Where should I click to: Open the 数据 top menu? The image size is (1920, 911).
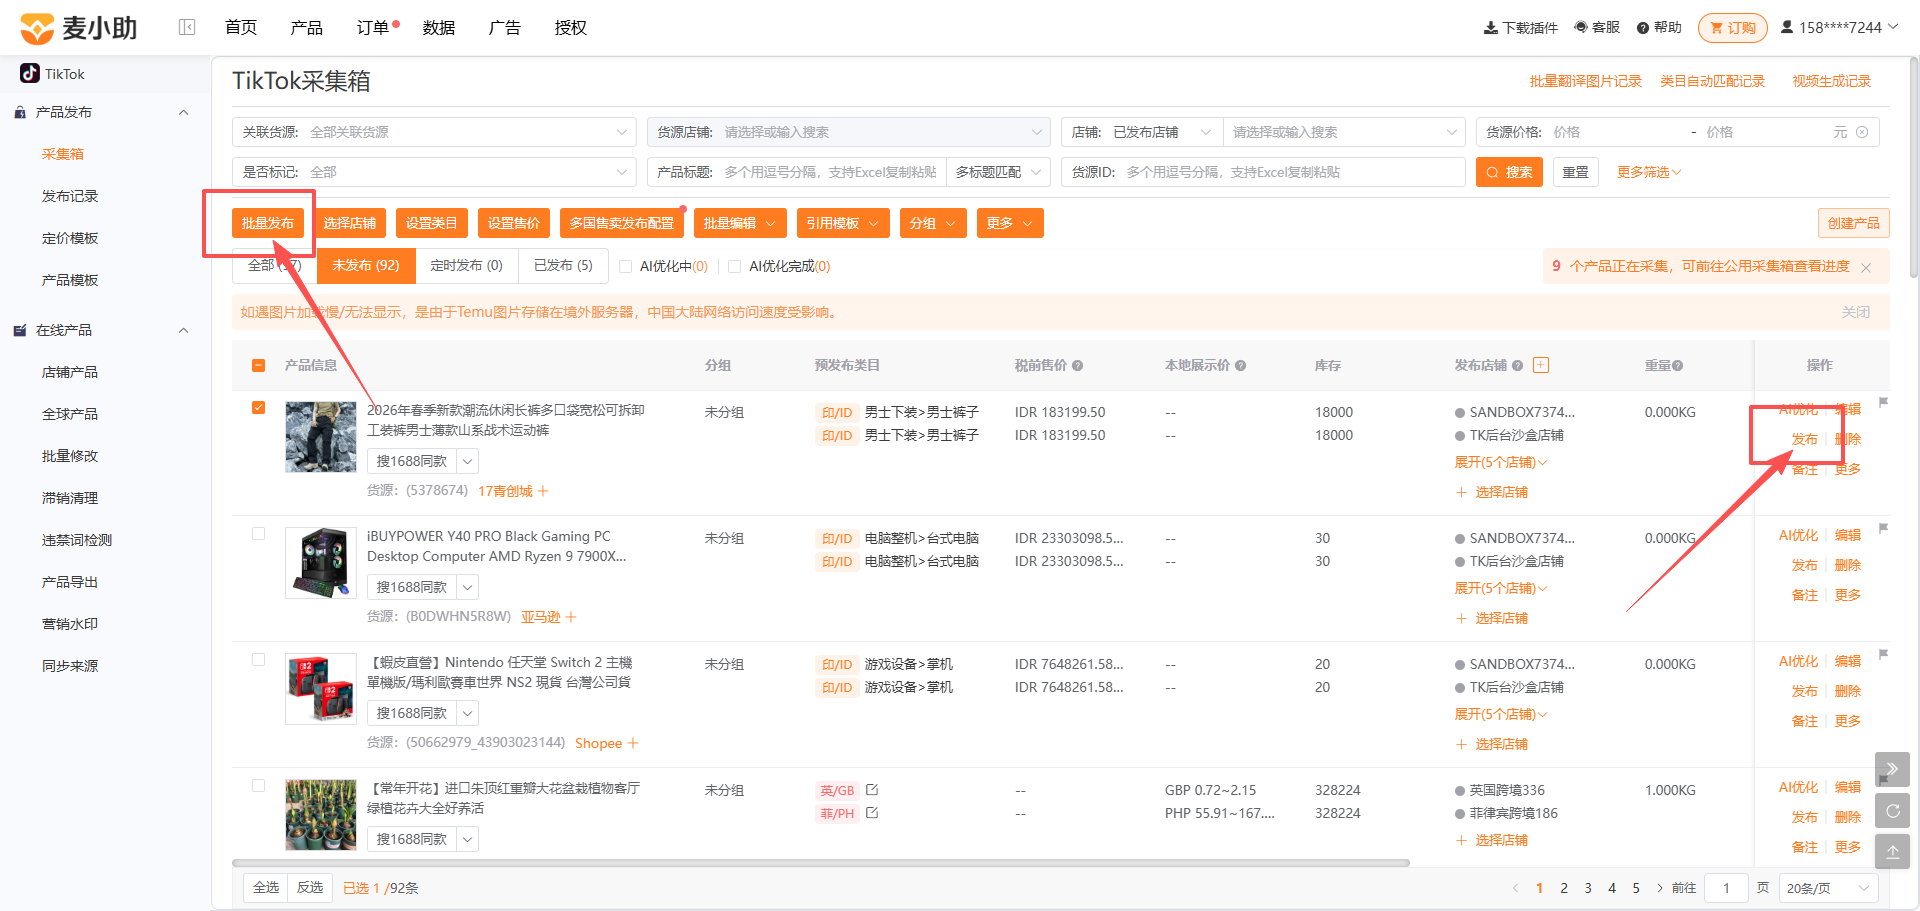click(x=439, y=28)
